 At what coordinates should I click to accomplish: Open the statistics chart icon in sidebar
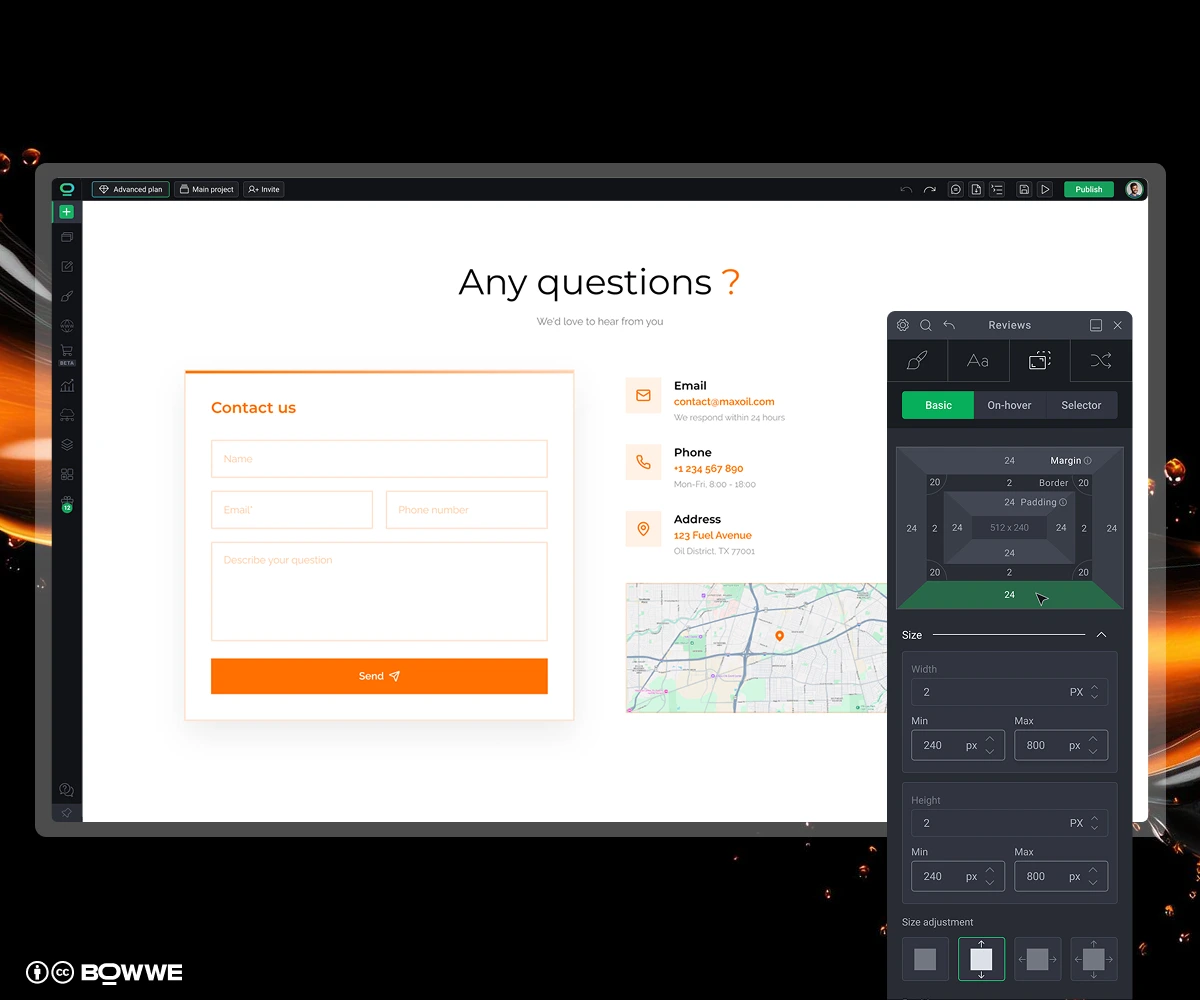coord(67,385)
